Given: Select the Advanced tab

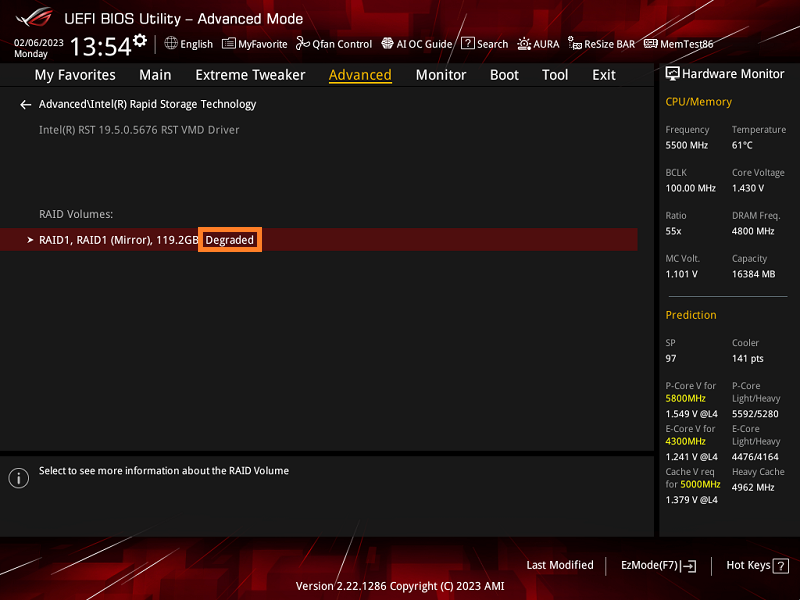Looking at the screenshot, I should coord(360,75).
